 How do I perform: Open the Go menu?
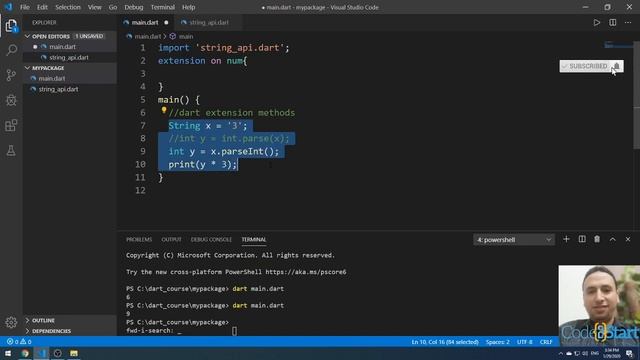coord(113,7)
